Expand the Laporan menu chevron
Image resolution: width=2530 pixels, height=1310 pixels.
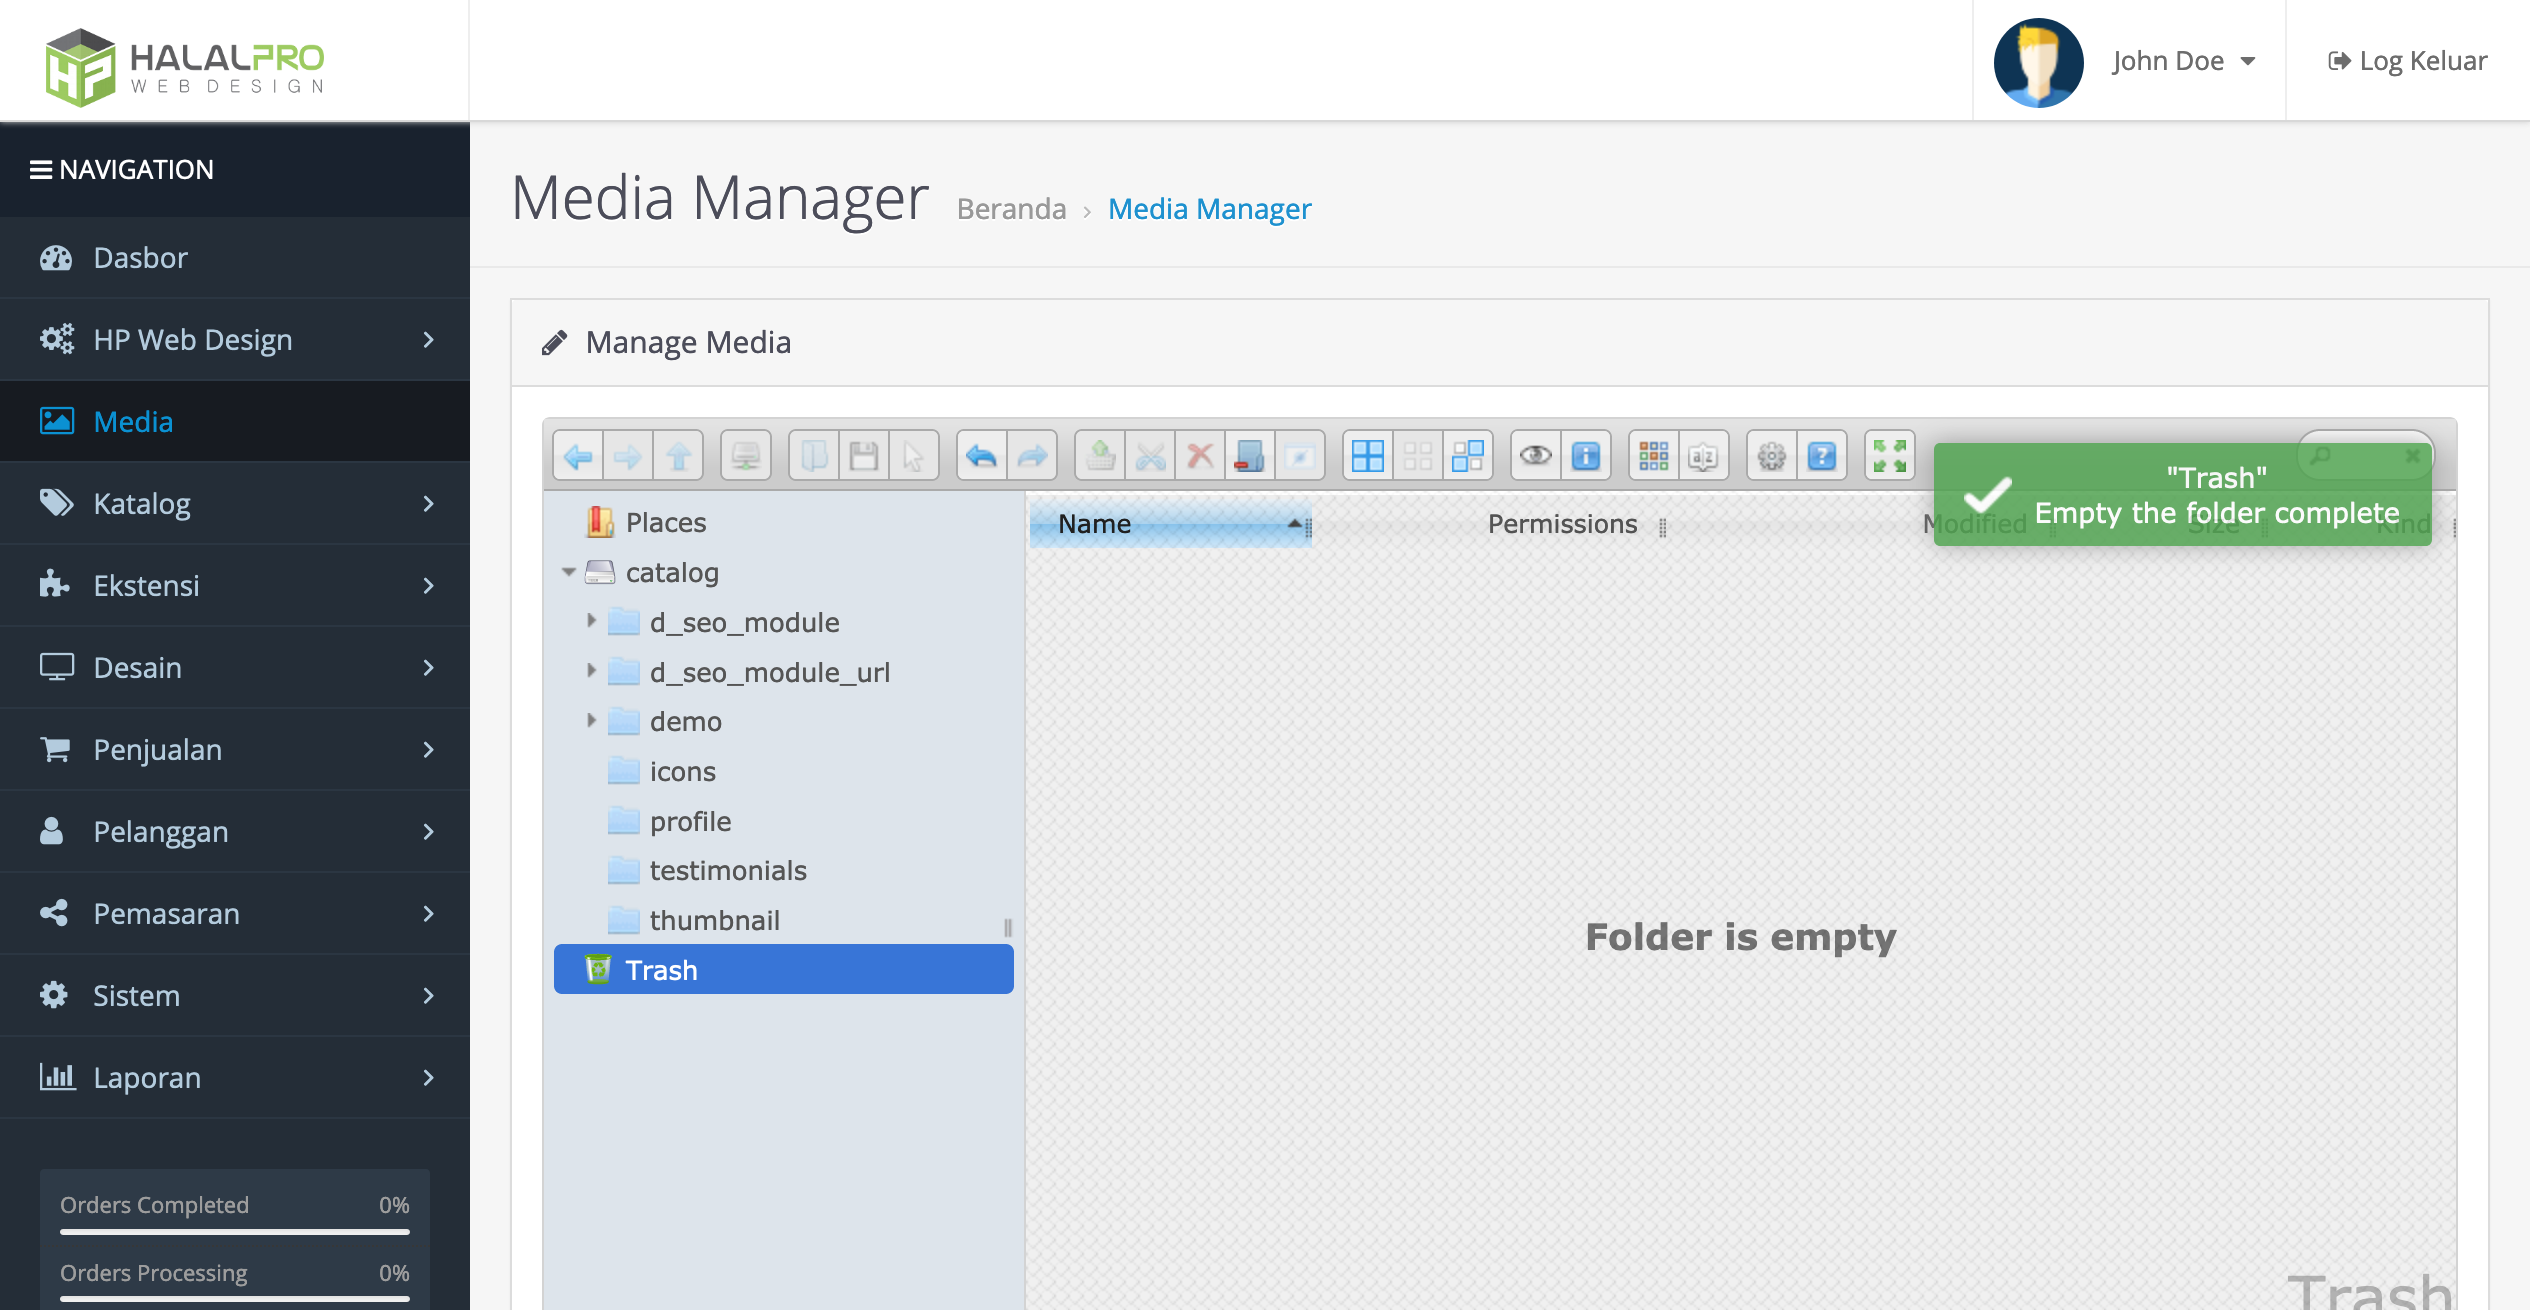click(429, 1078)
